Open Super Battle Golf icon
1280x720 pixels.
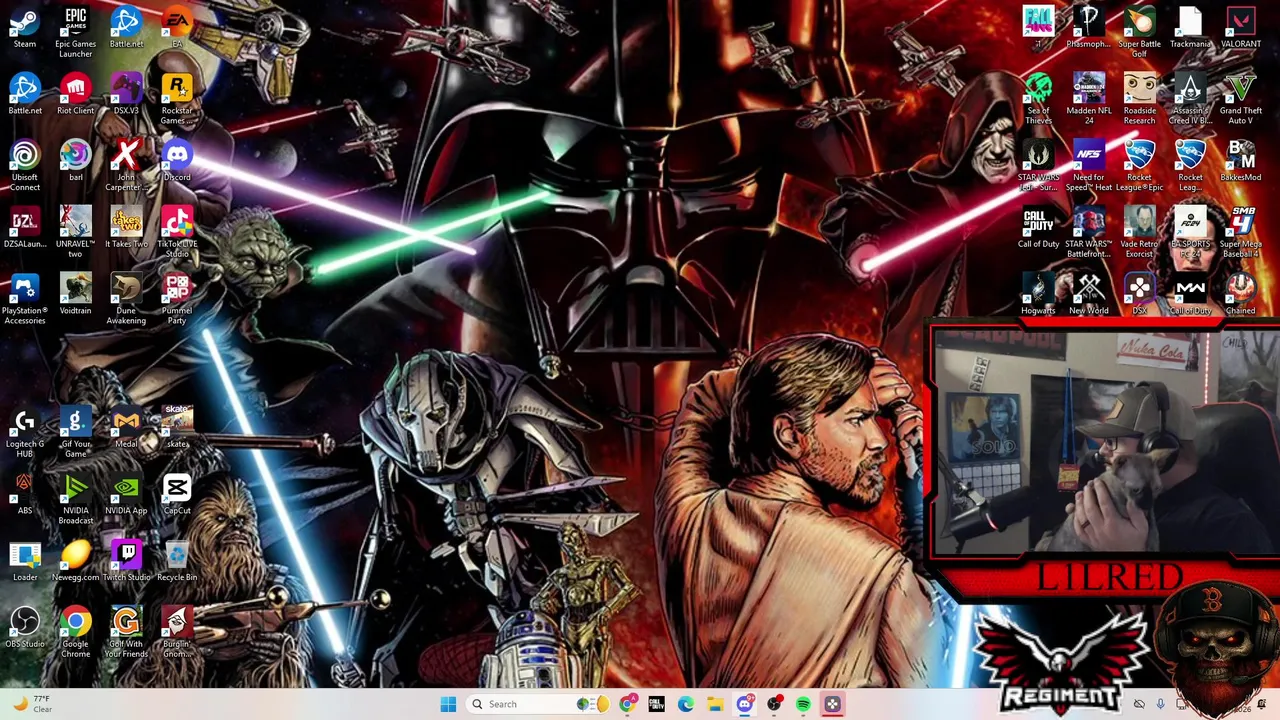[x=1139, y=32]
